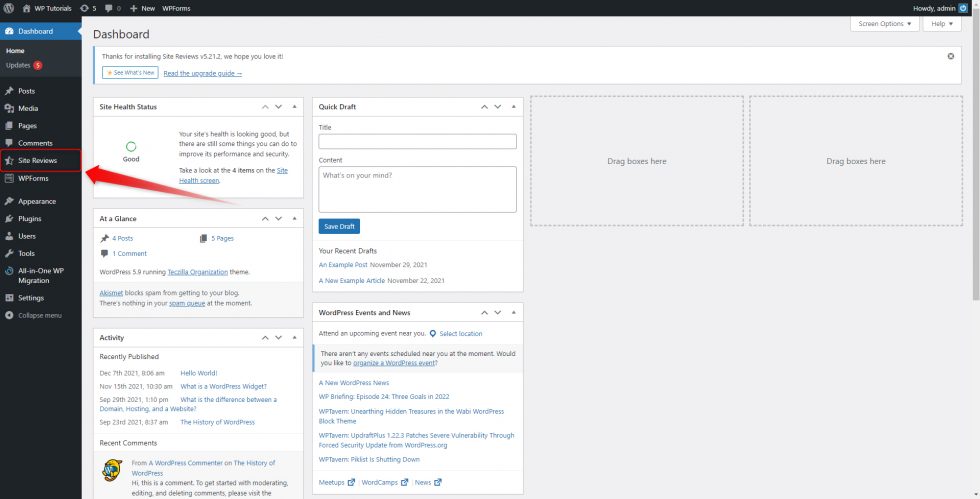Click the Tools wrench icon

(9, 253)
